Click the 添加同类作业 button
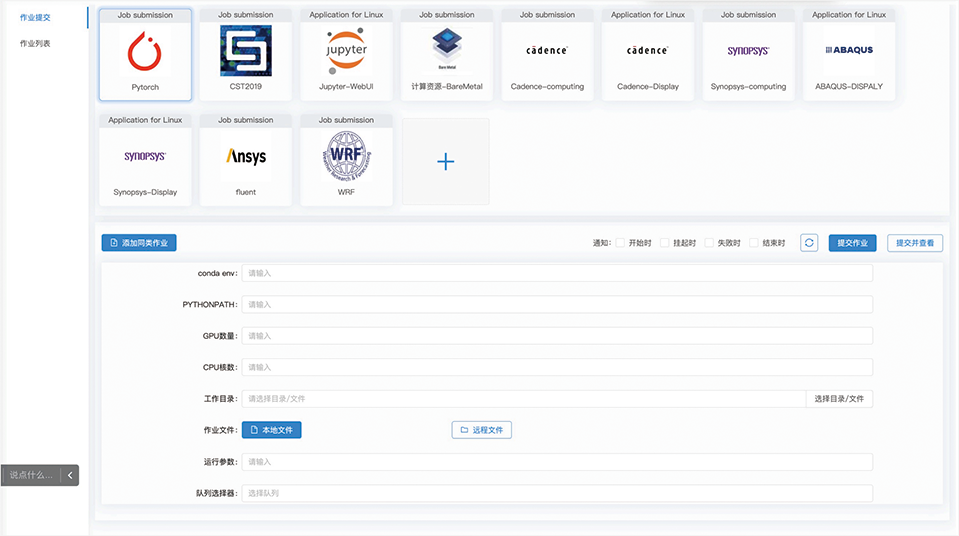The image size is (959, 536). (139, 243)
